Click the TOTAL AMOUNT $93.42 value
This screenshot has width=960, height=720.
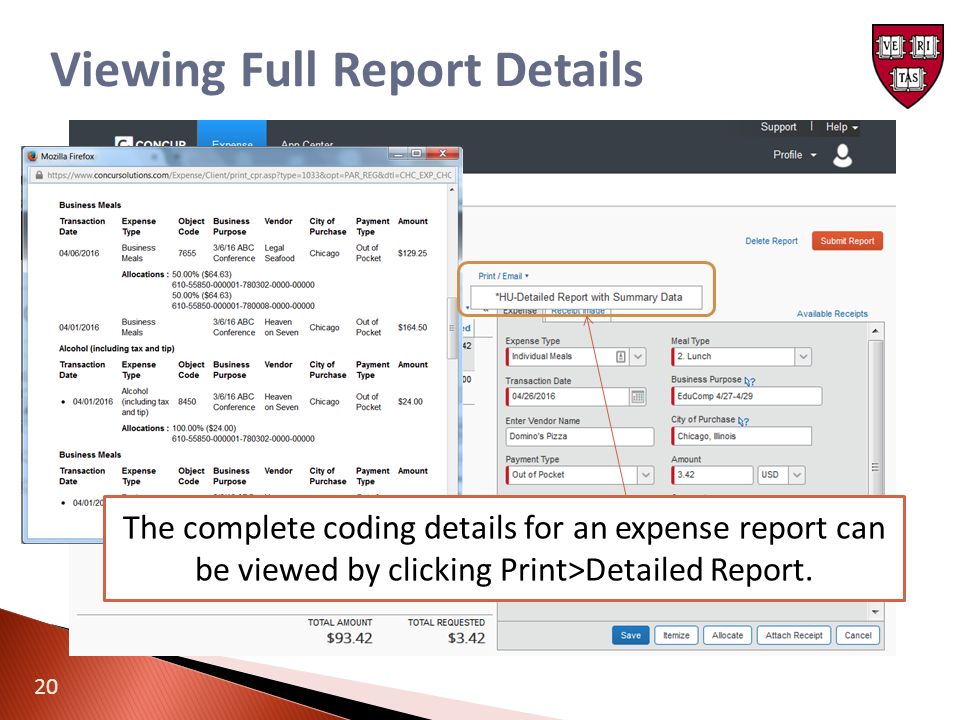point(349,638)
